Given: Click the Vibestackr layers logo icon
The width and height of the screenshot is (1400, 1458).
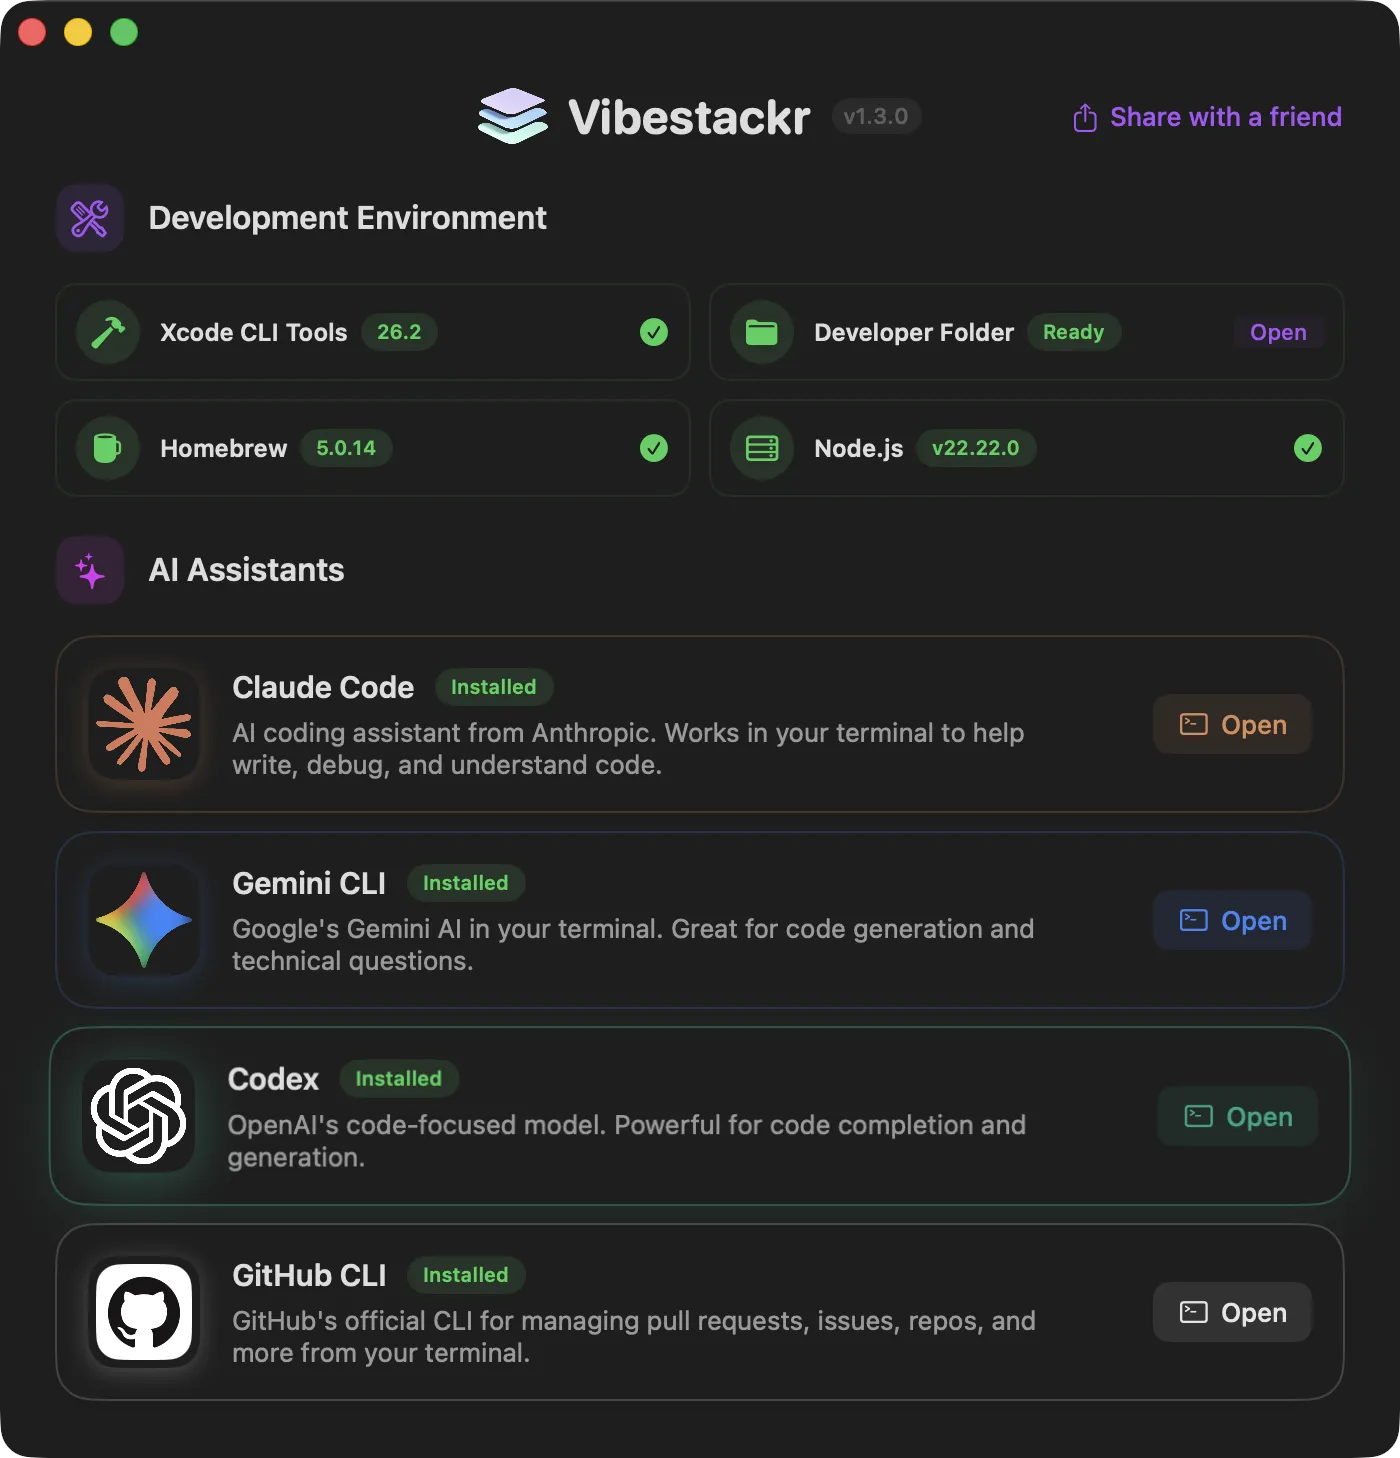Looking at the screenshot, I should pyautogui.click(x=512, y=116).
